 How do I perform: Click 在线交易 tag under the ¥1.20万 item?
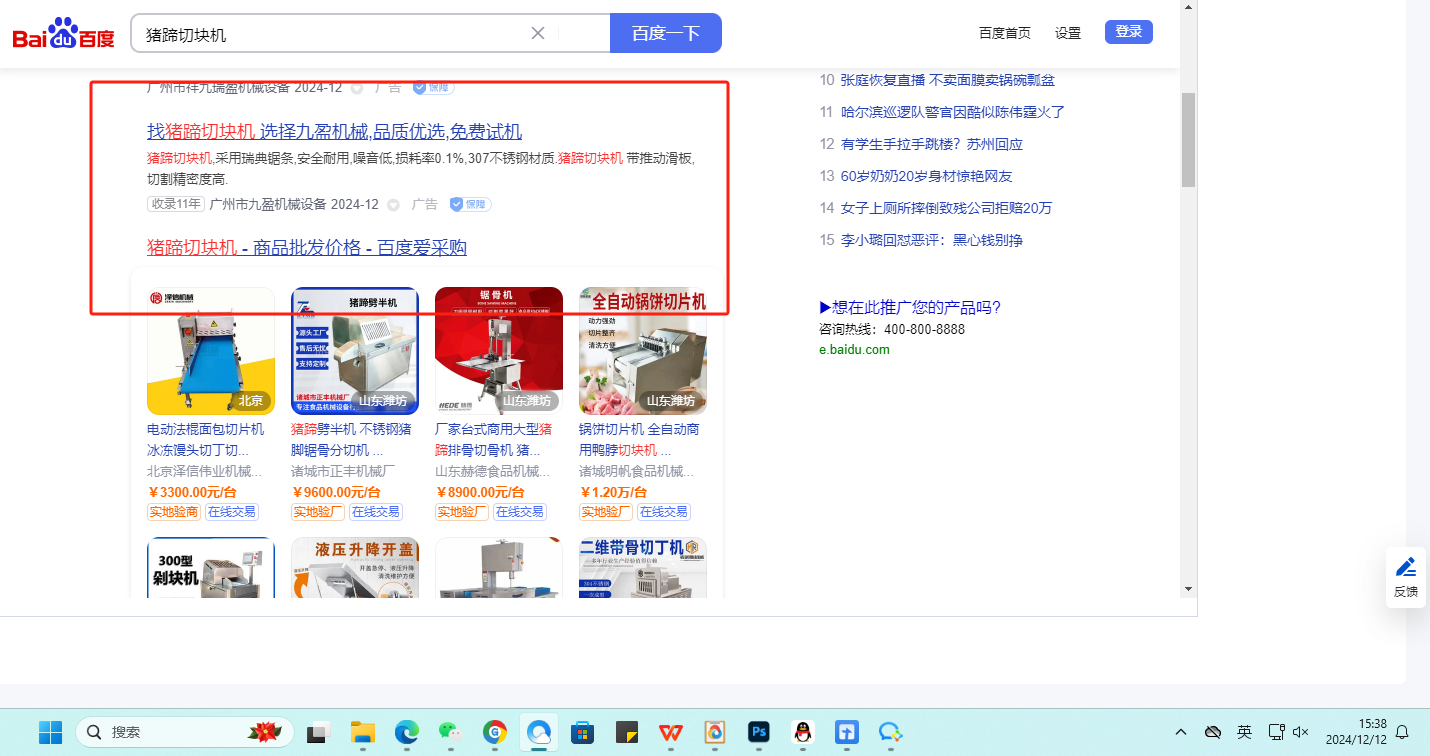coord(664,512)
